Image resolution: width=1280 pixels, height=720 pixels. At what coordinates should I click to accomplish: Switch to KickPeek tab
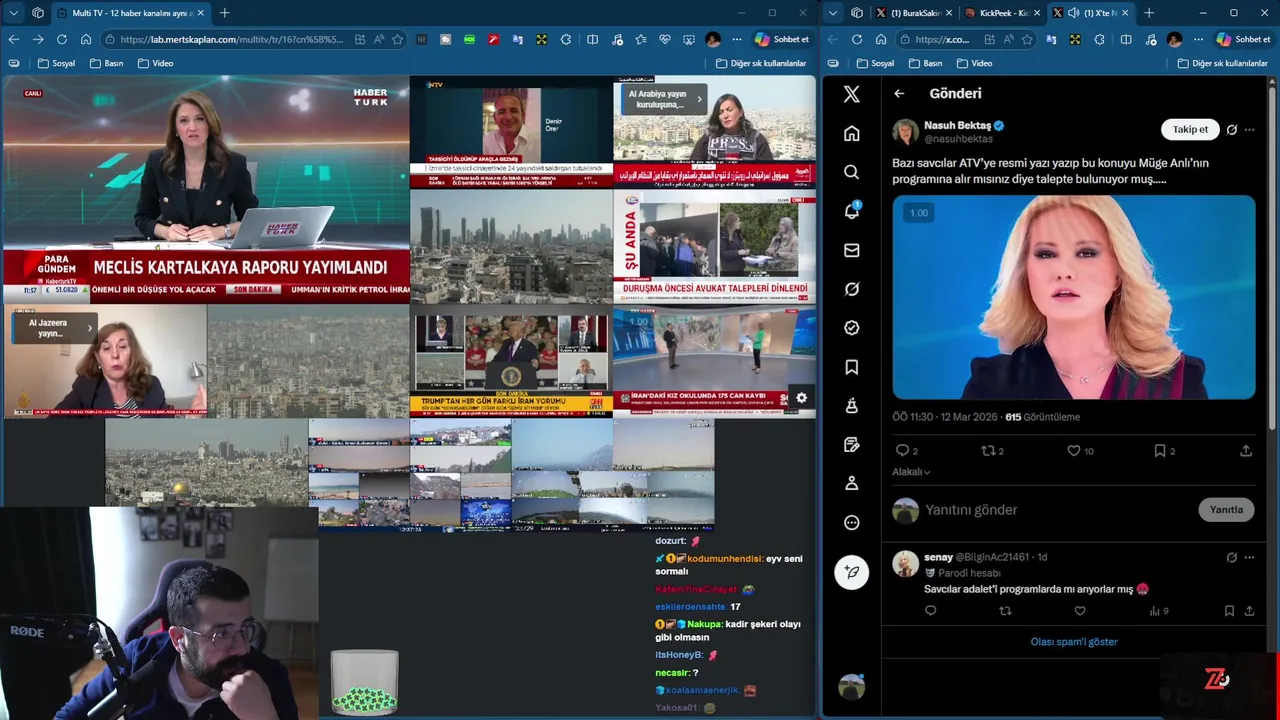click(x=1001, y=13)
